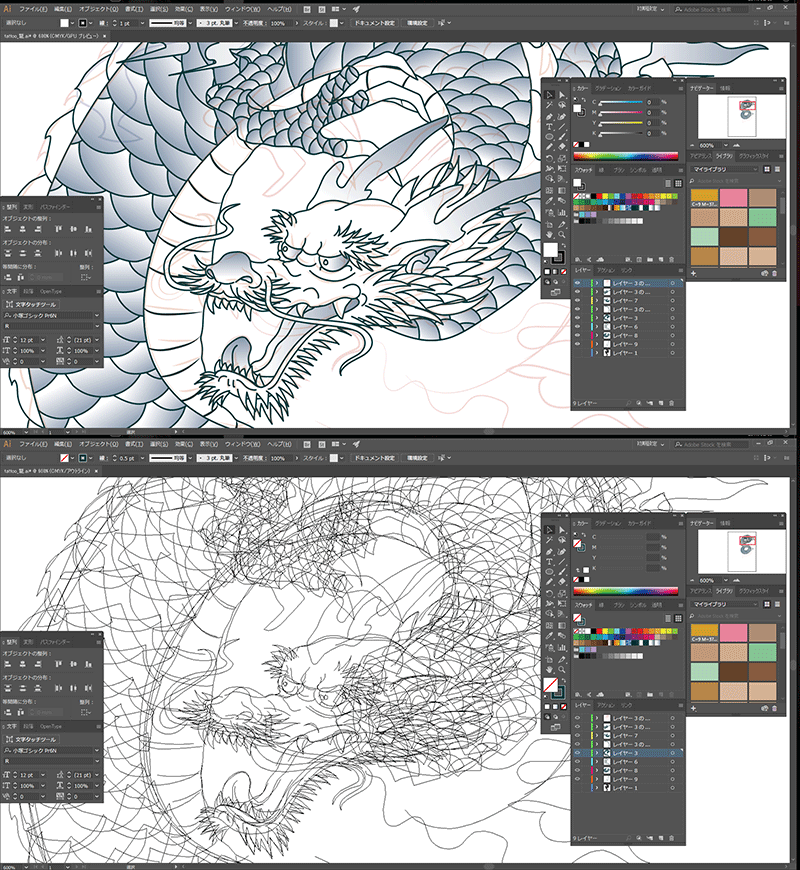800x870 pixels.
Task: Click vertical align bottom icon in top Align panel
Action: (x=88, y=229)
